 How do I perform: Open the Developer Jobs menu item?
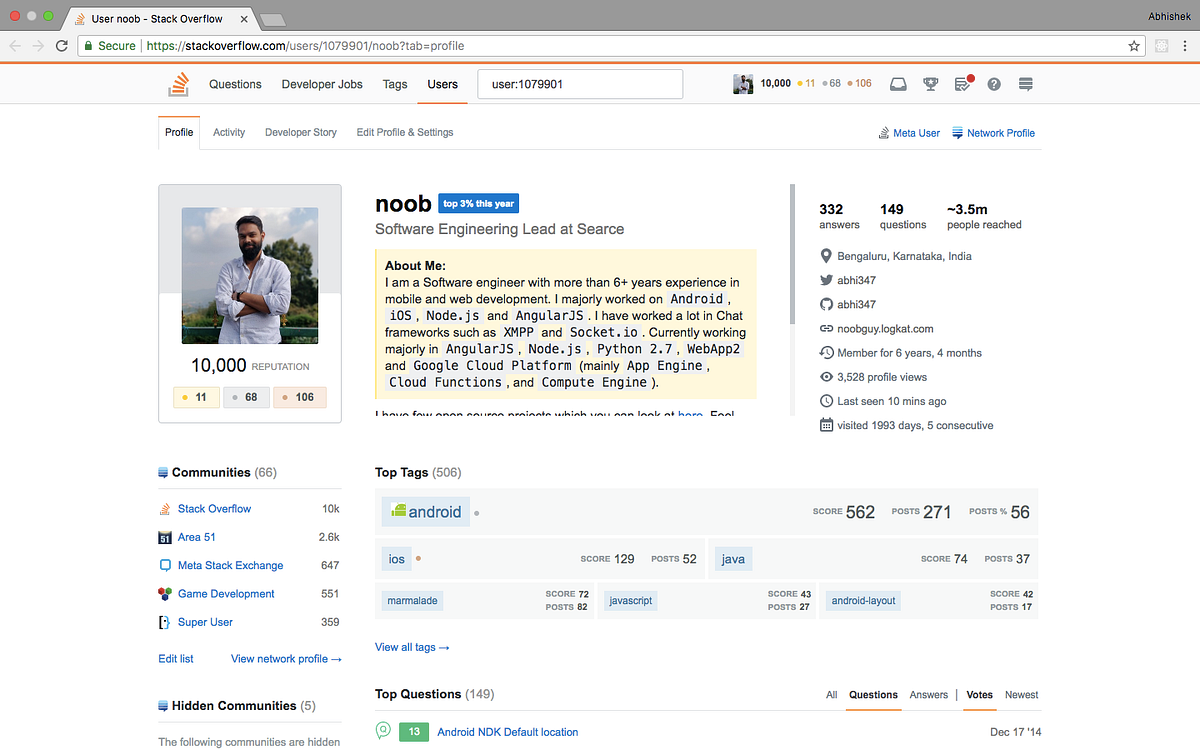pos(321,84)
